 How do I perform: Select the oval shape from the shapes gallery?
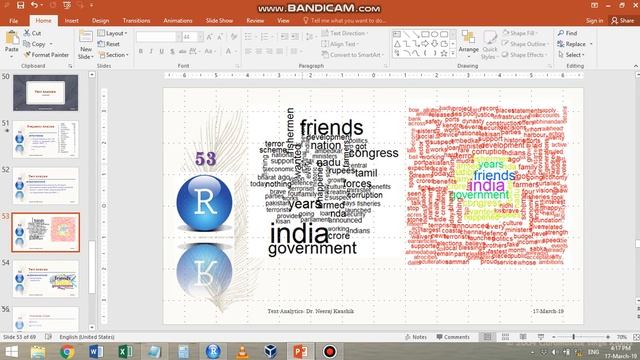point(435,34)
